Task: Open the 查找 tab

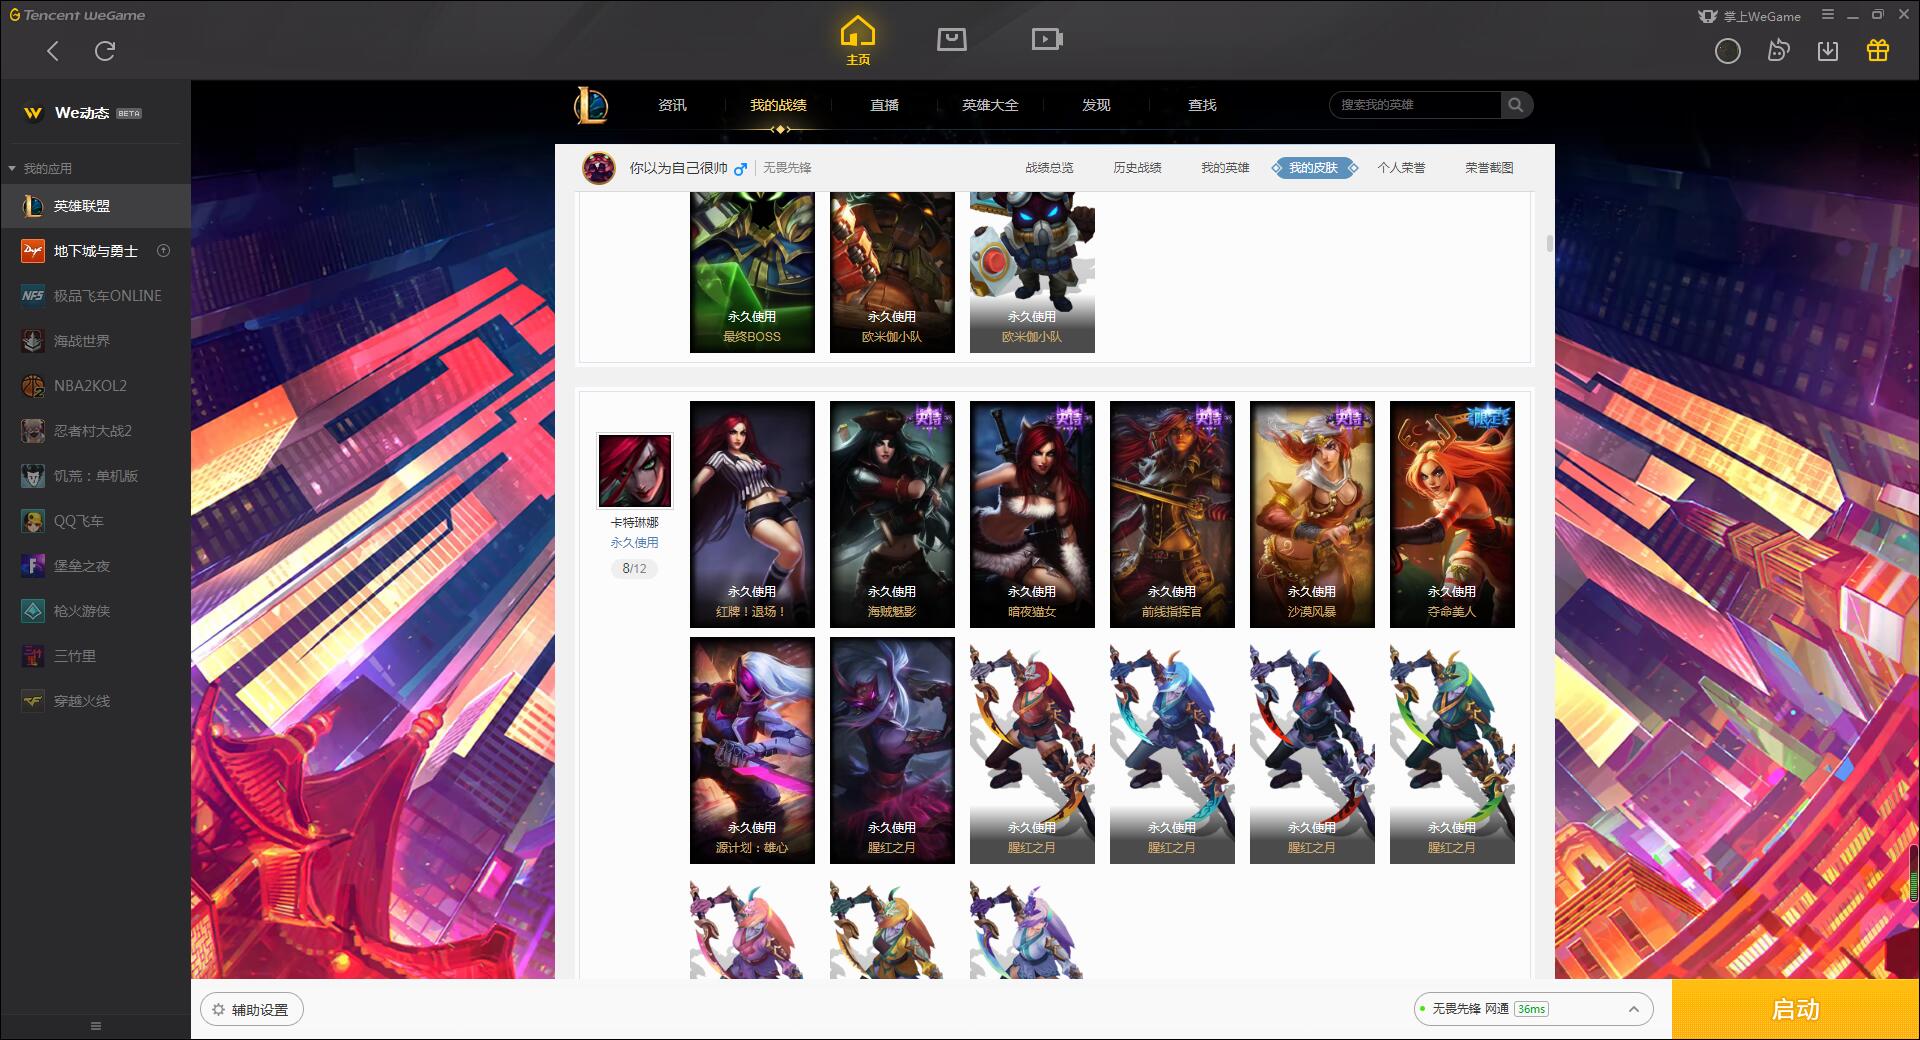Action: point(1202,105)
